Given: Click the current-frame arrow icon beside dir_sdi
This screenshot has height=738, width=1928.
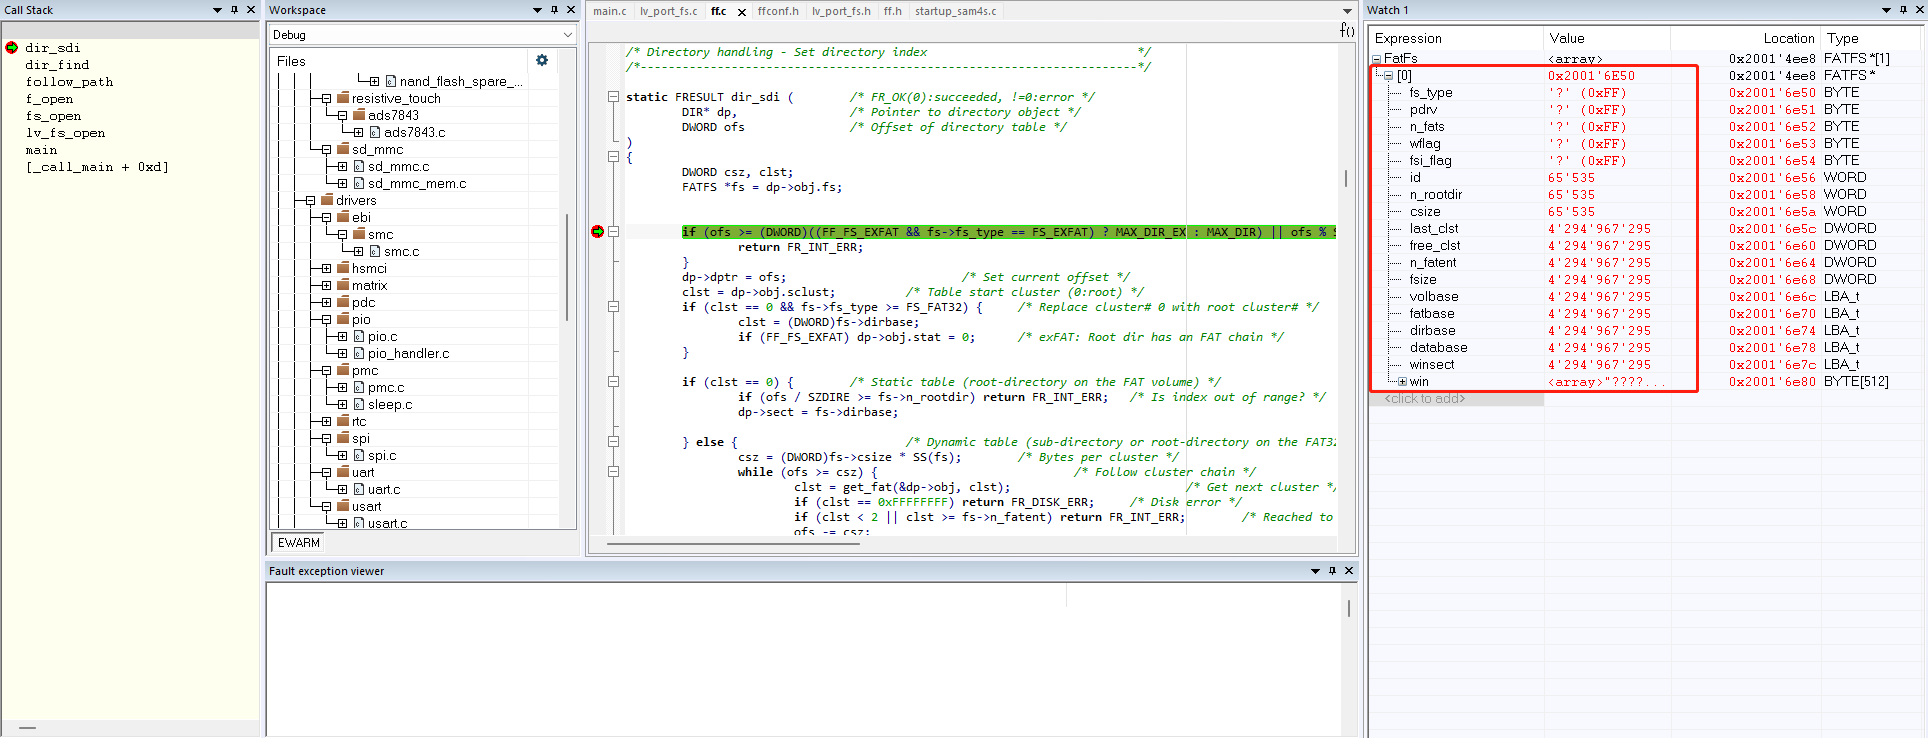Looking at the screenshot, I should point(12,47).
